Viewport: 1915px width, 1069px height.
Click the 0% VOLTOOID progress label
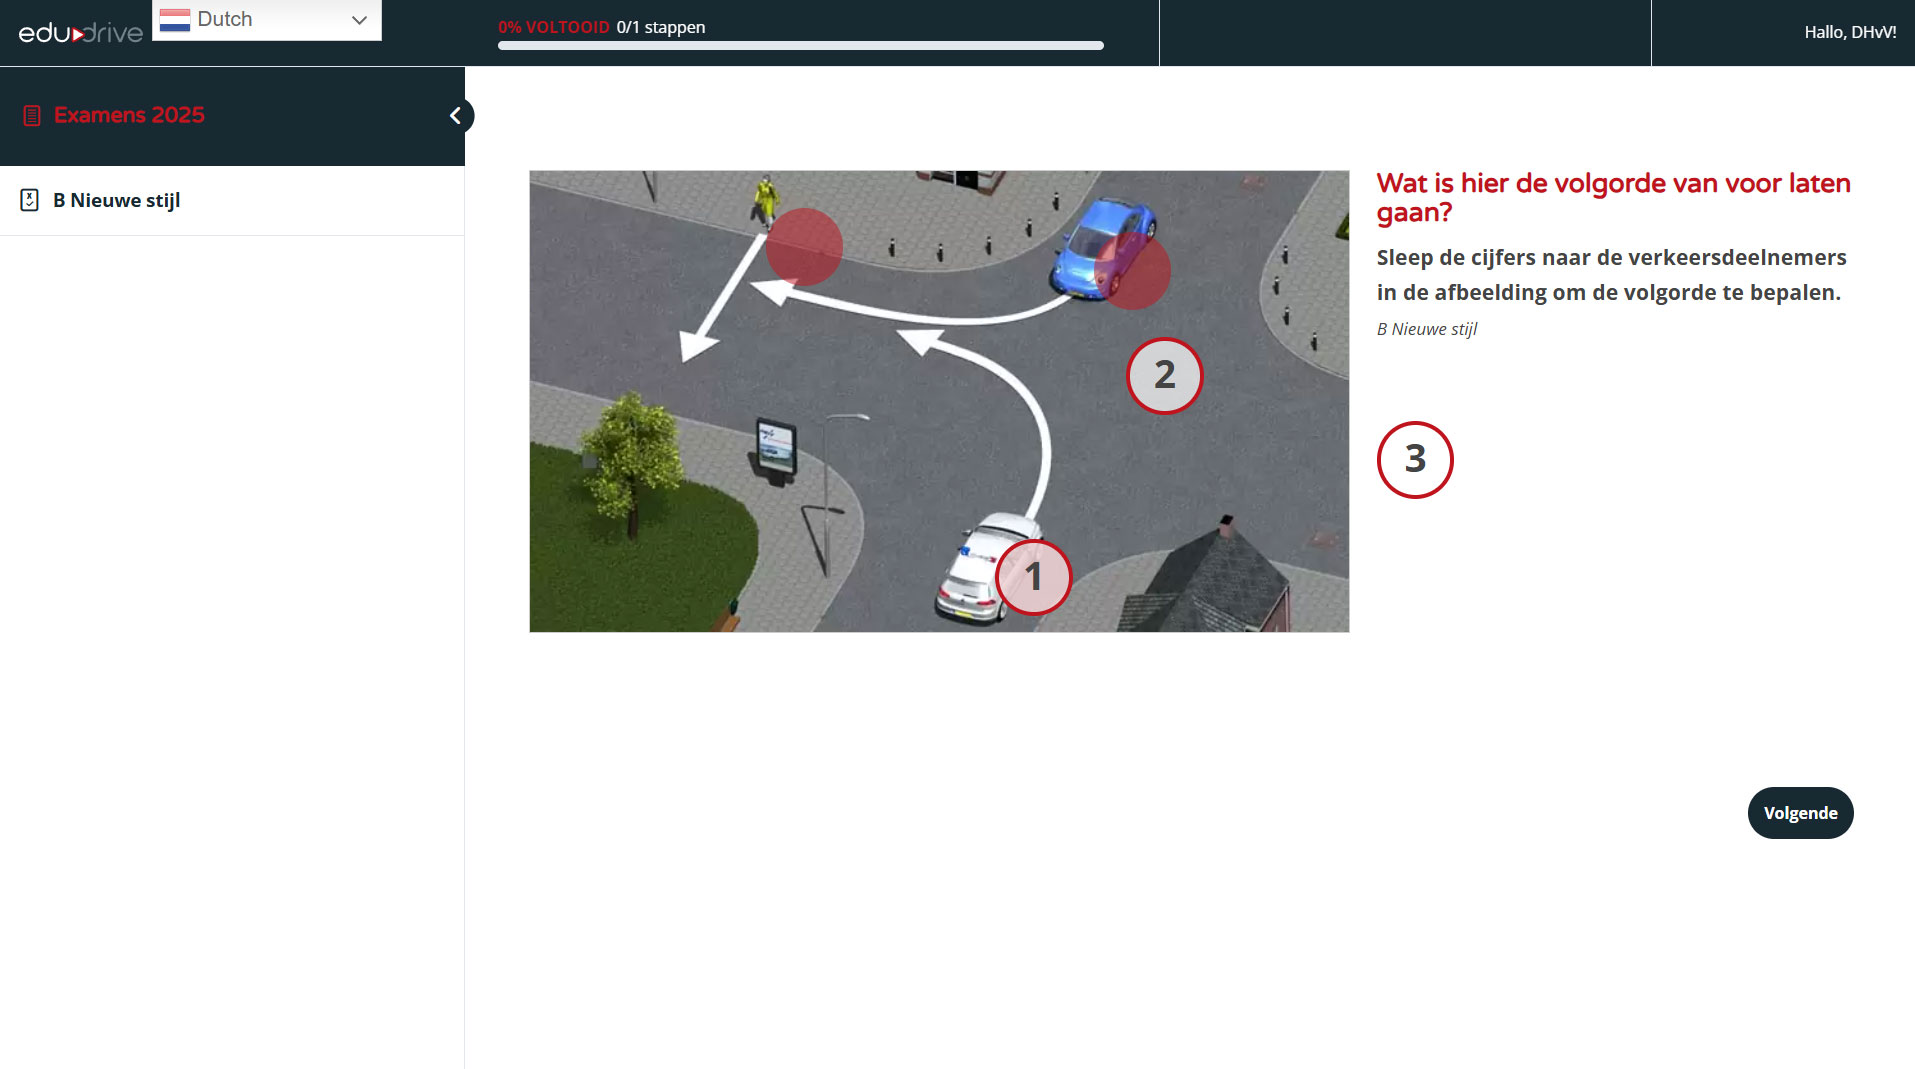click(553, 27)
